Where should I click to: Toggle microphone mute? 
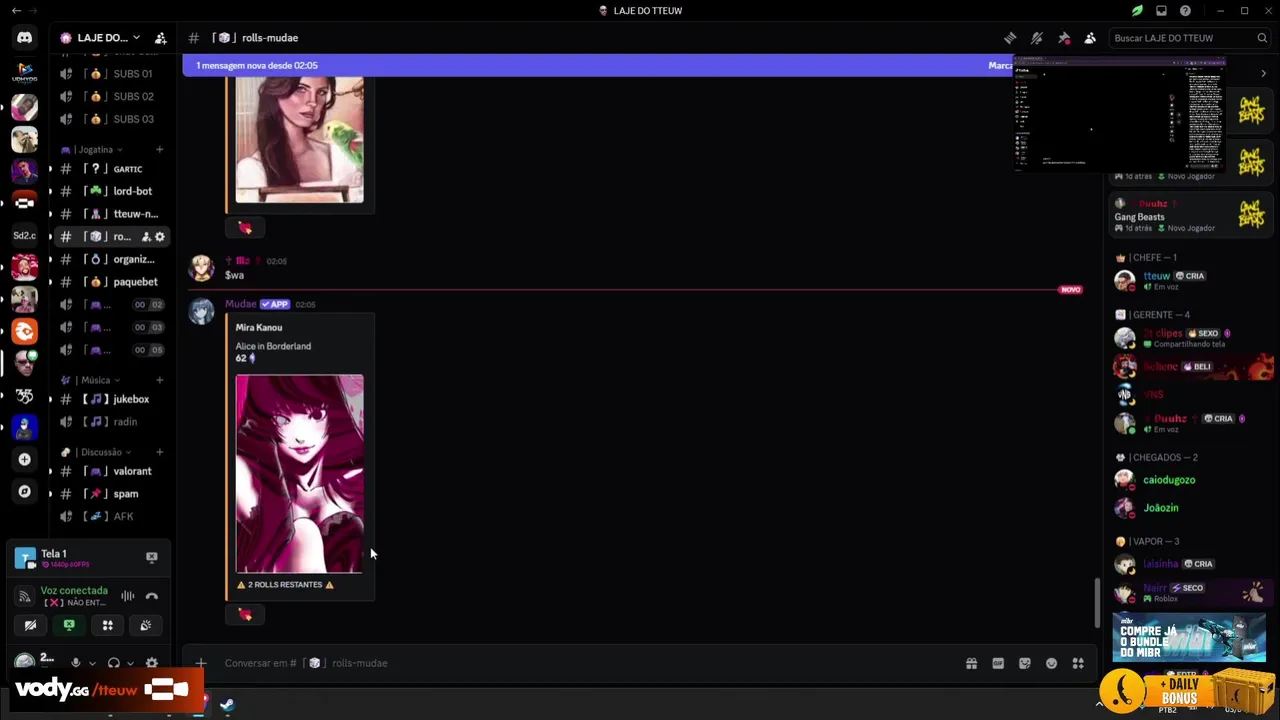[75, 663]
